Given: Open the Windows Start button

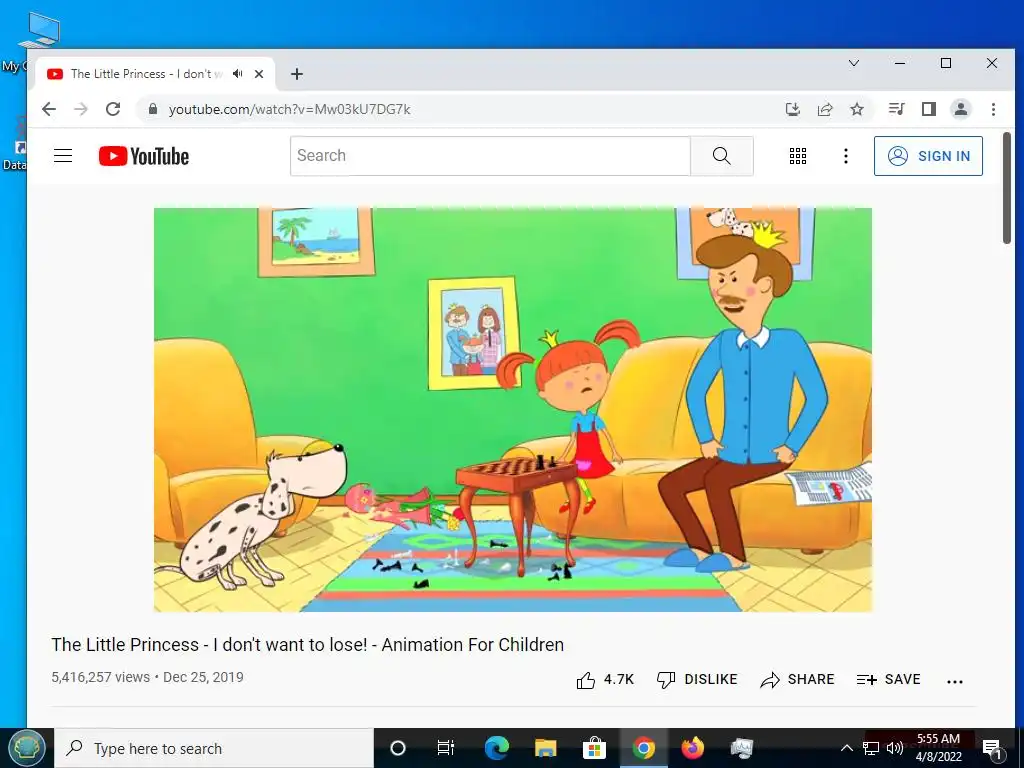Looking at the screenshot, I should tap(26, 748).
